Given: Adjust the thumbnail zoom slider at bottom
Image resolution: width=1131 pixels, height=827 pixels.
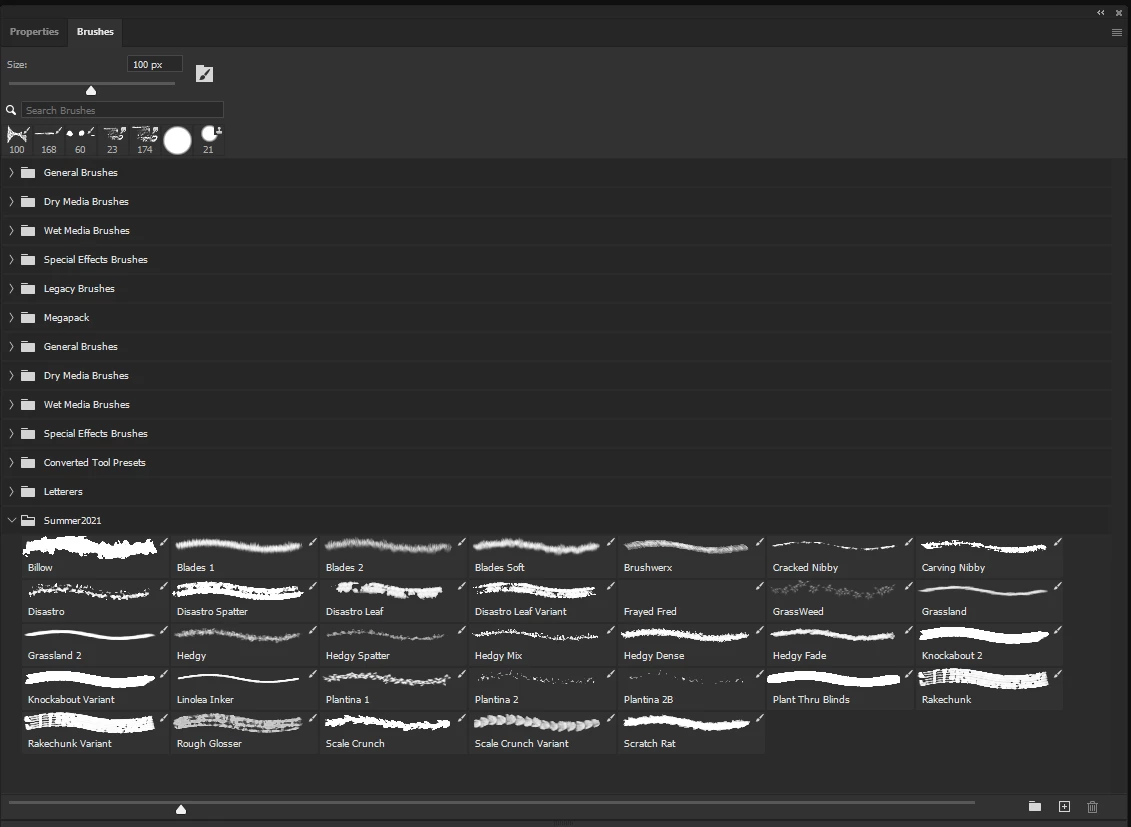Looking at the screenshot, I should click(x=181, y=809).
